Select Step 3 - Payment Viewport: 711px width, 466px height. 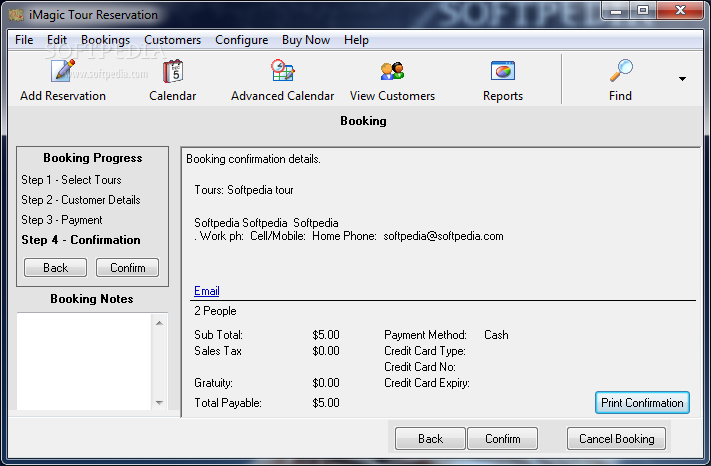(62, 220)
